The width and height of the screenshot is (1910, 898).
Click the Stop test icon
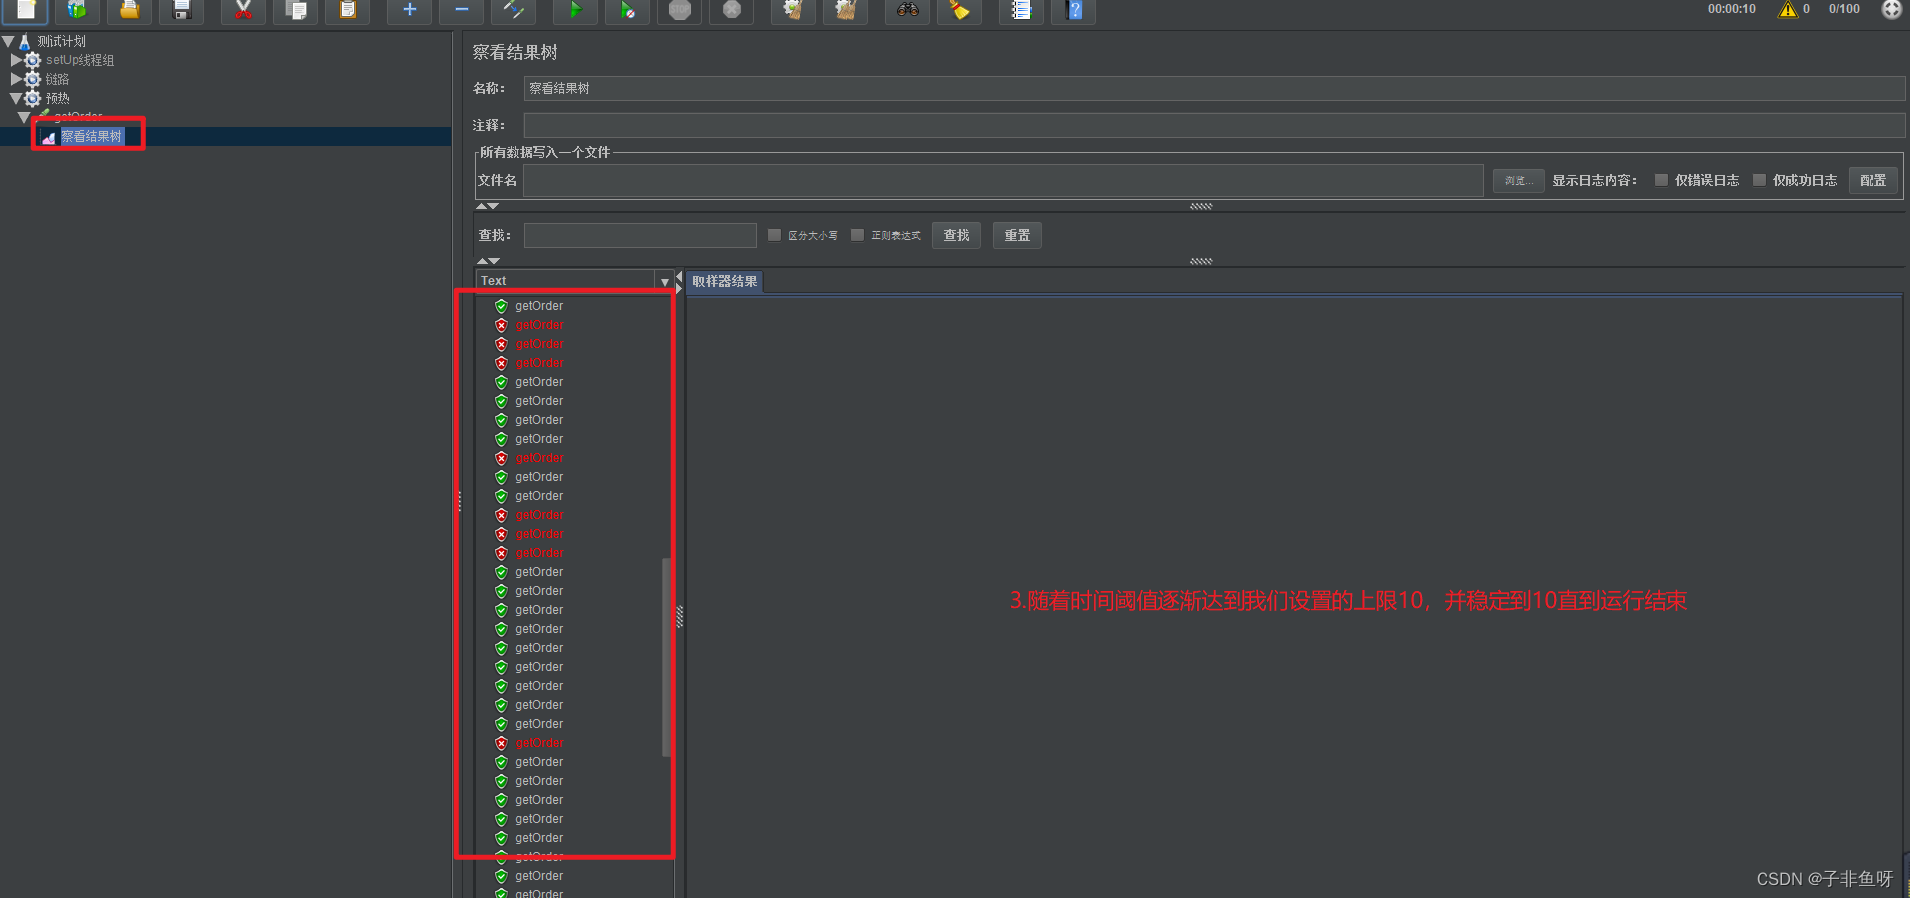pos(680,10)
